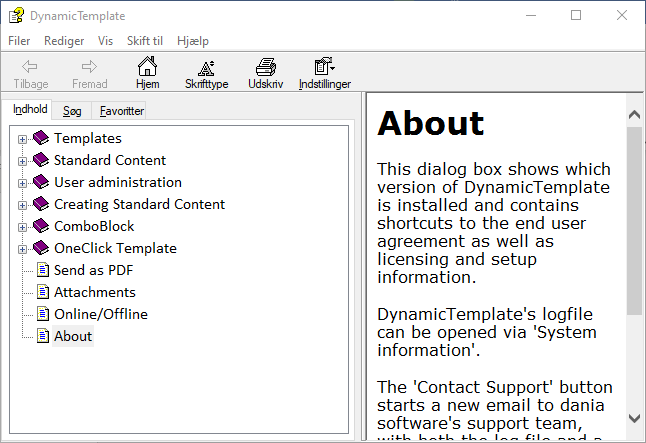Click the Fremad forward arrow
The height and width of the screenshot is (443, 646).
pyautogui.click(x=89, y=66)
